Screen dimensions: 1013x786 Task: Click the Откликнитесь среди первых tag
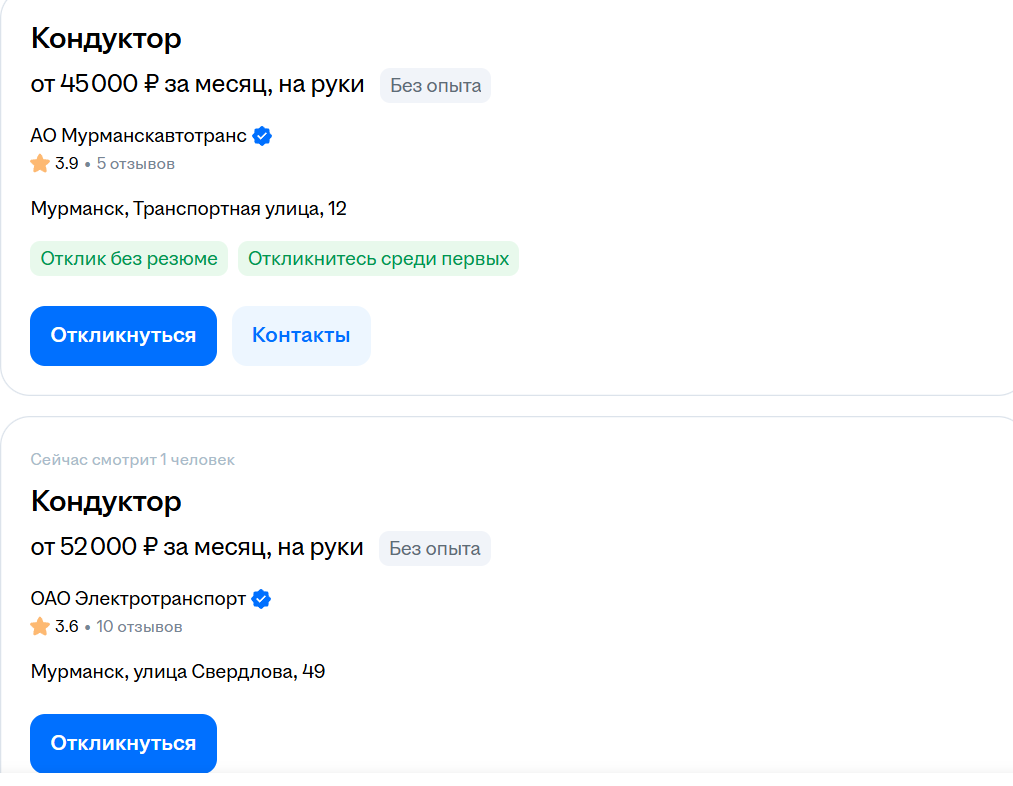pyautogui.click(x=378, y=259)
